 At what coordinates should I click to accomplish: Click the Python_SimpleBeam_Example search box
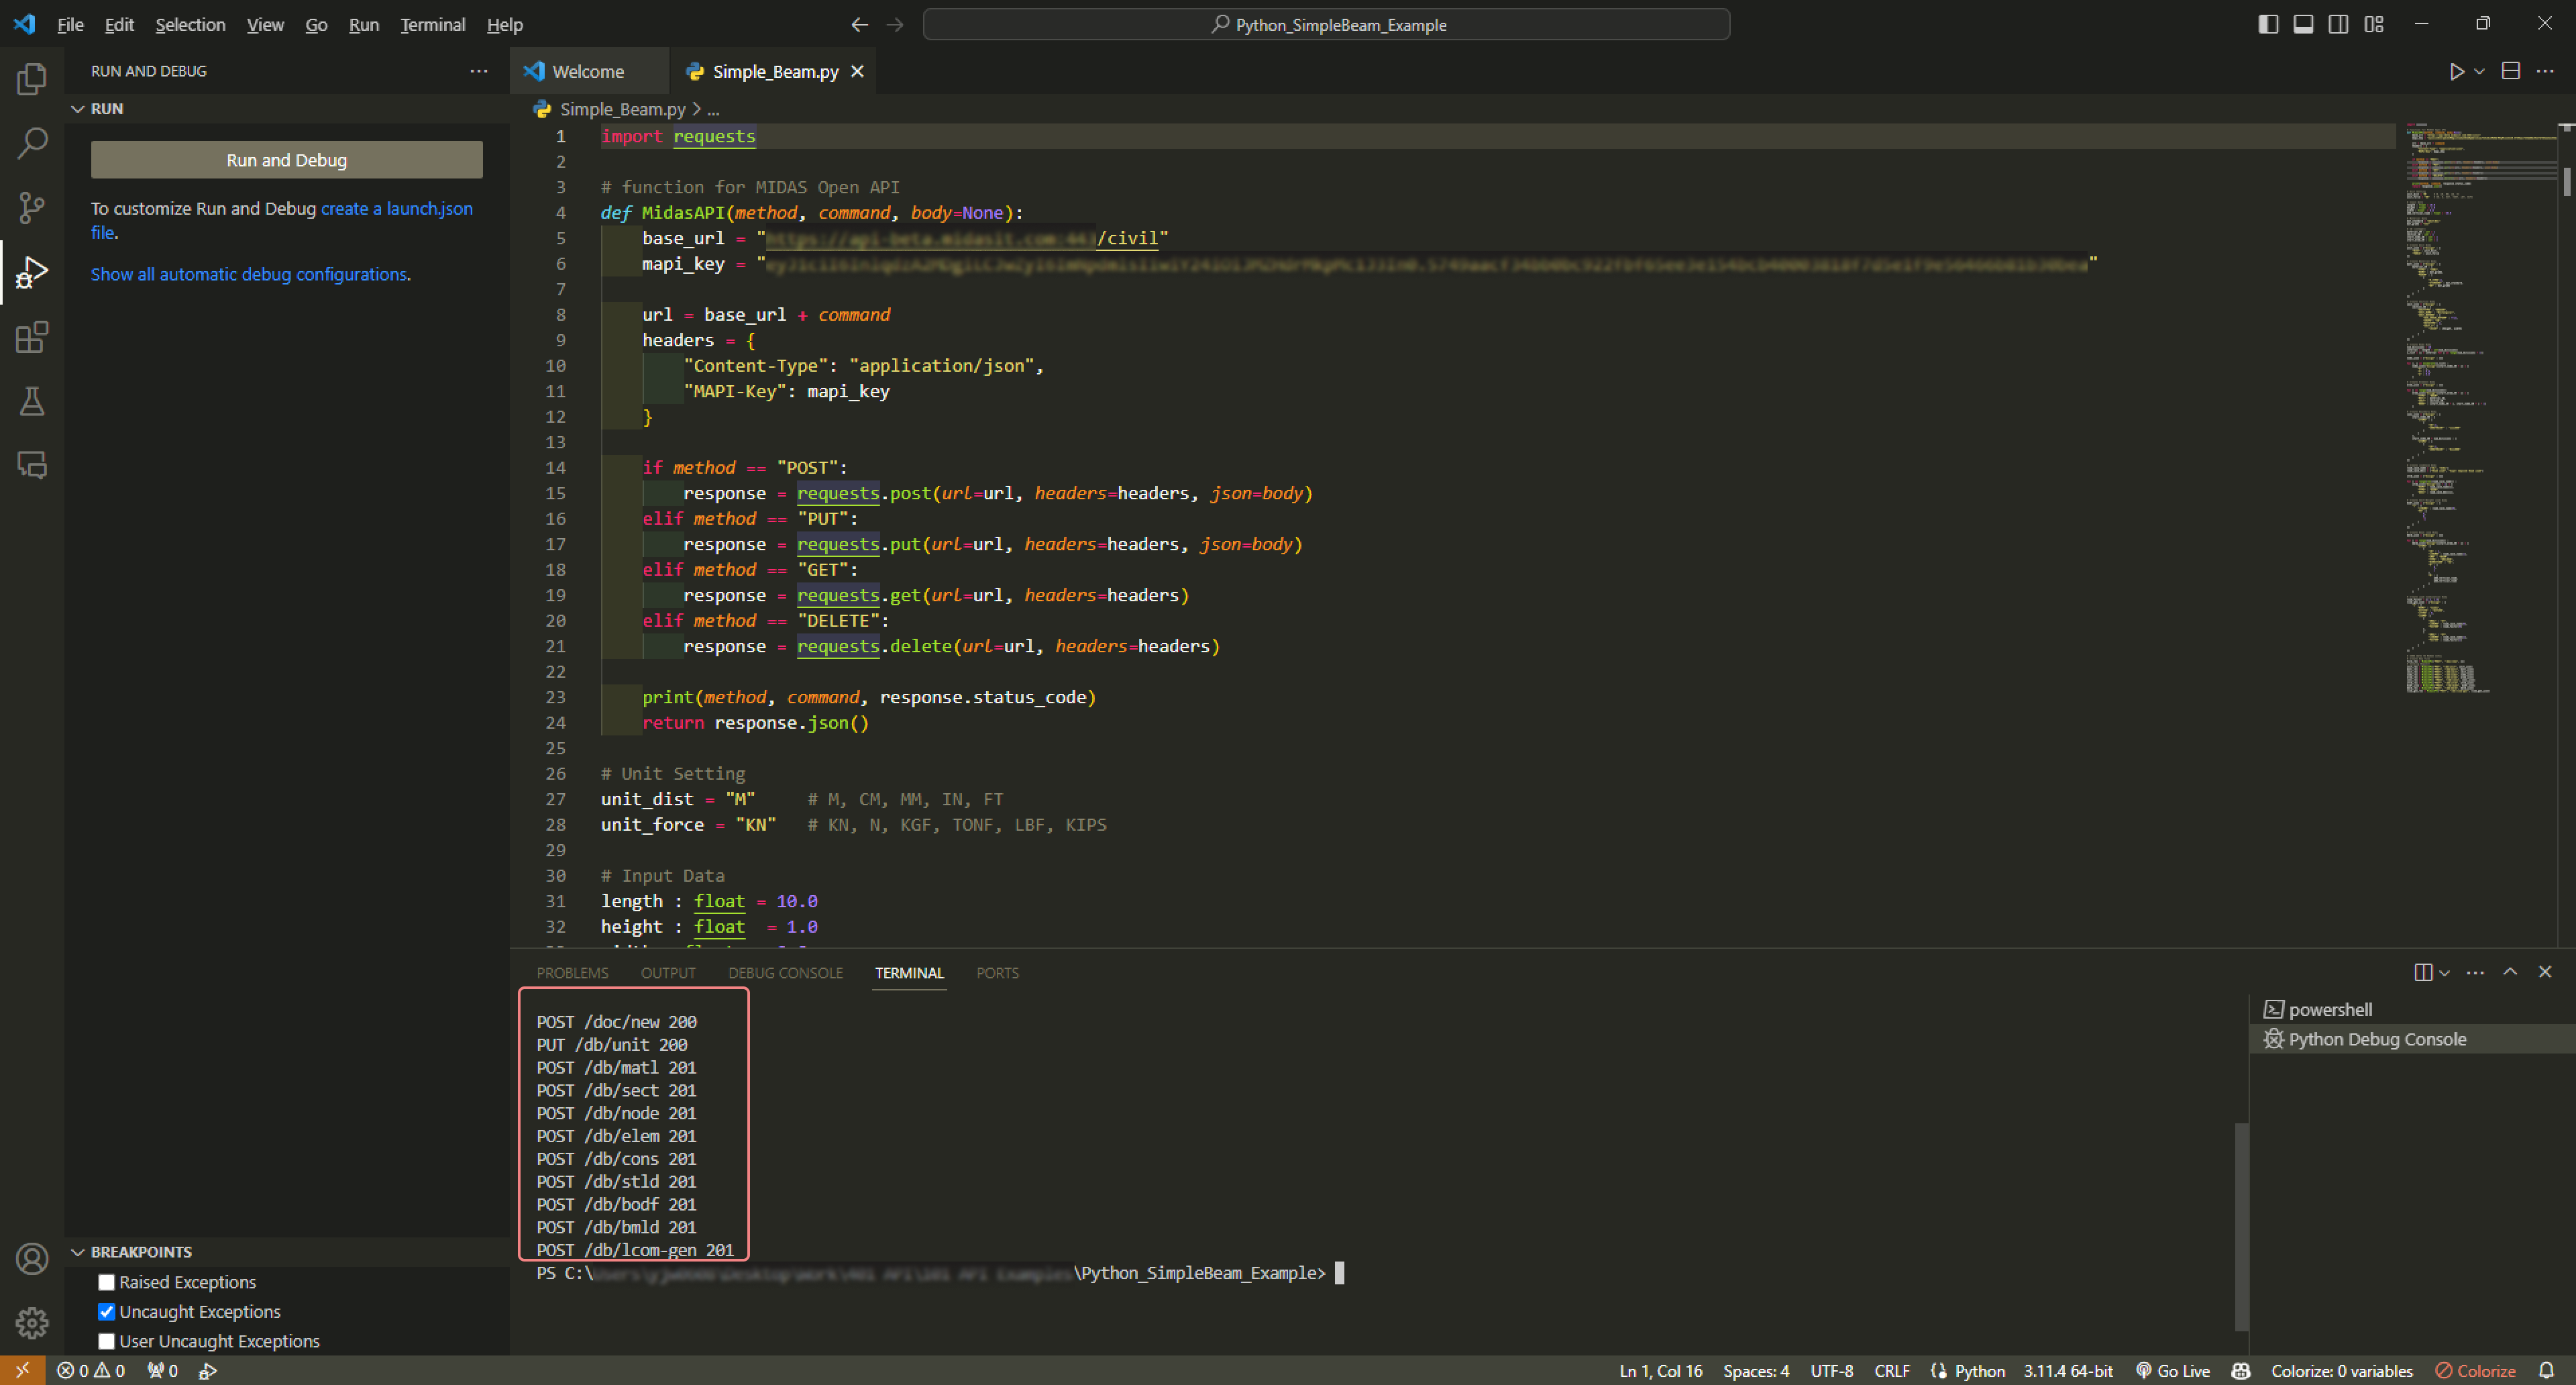pyautogui.click(x=1326, y=24)
